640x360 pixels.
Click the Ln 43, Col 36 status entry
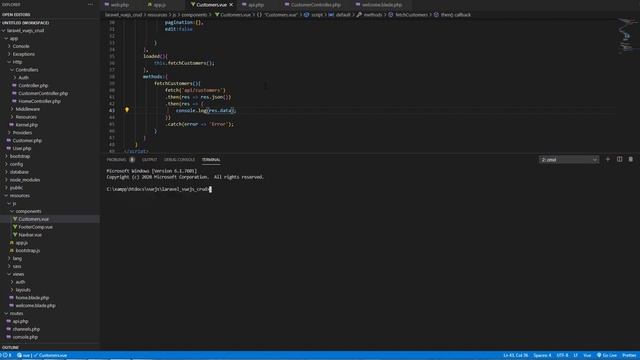pyautogui.click(x=515, y=355)
